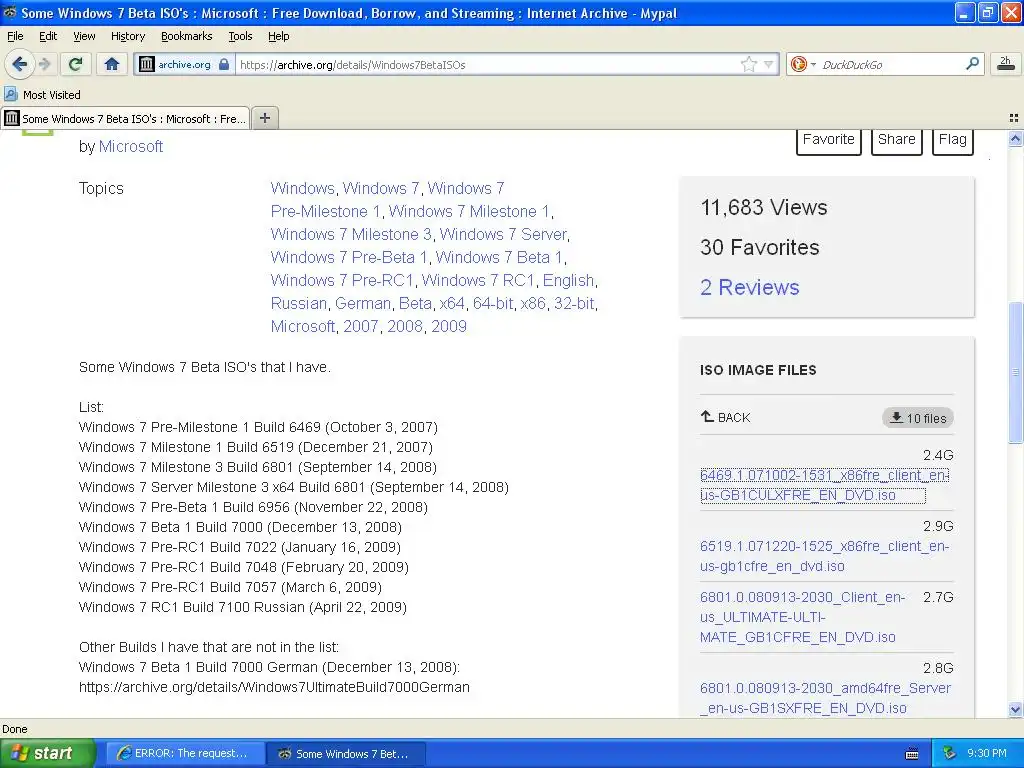Open the Most Visited bookmarks folder
This screenshot has height=768, width=1024.
(42, 95)
